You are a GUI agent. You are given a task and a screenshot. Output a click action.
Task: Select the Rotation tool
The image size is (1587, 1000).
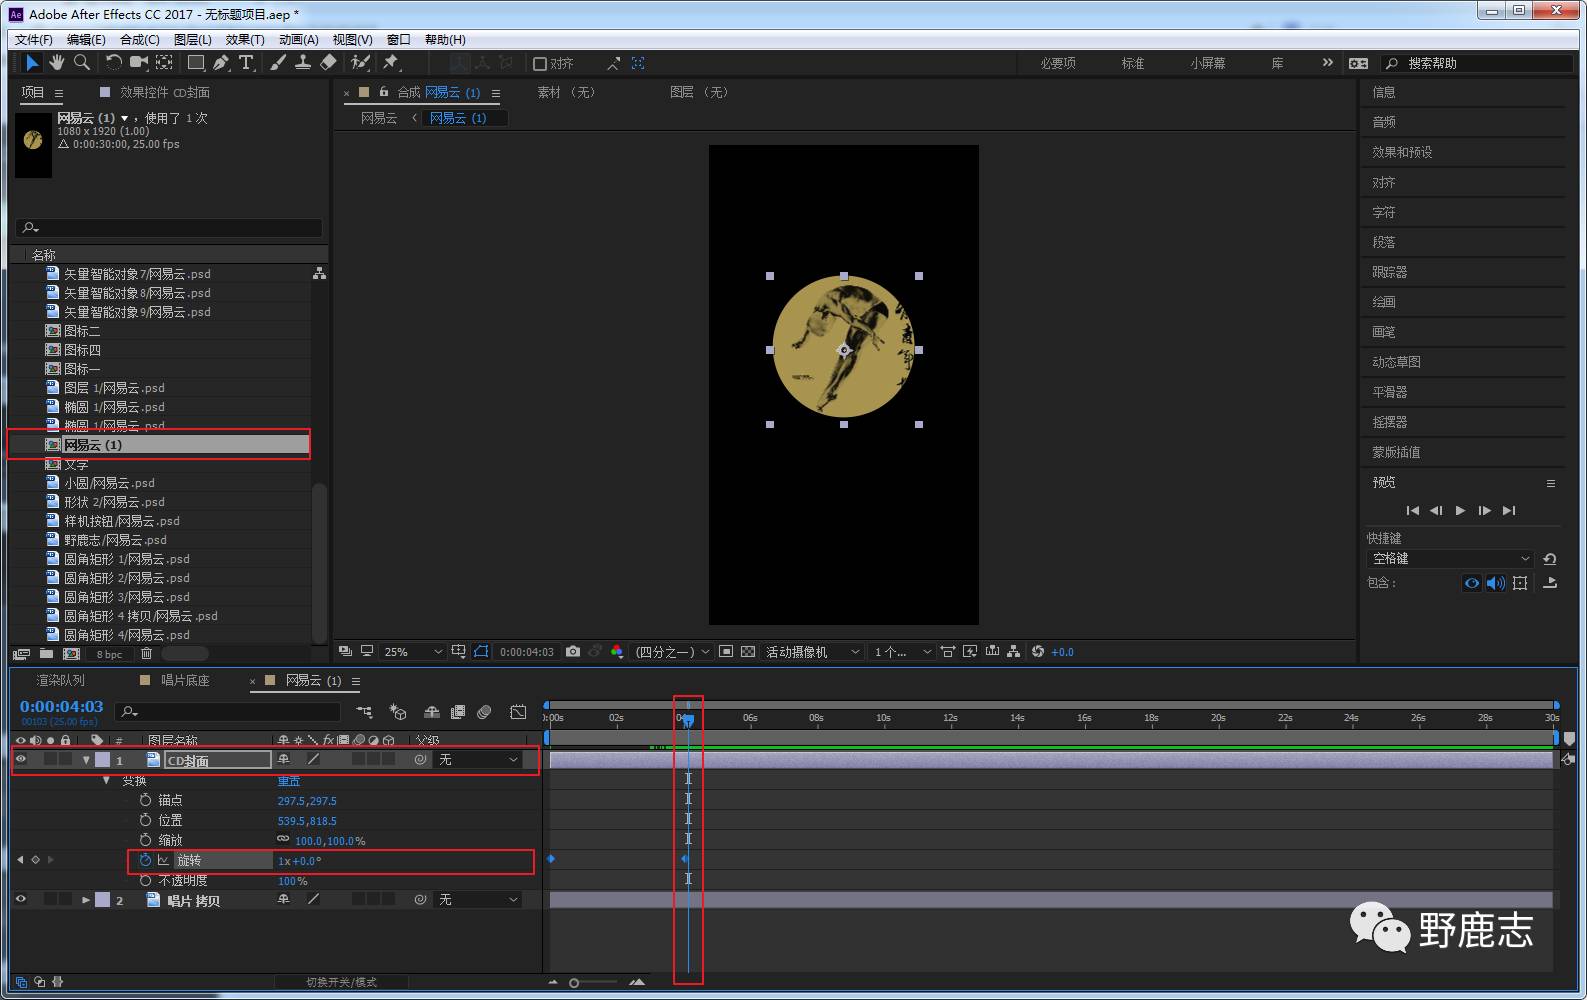coord(113,63)
